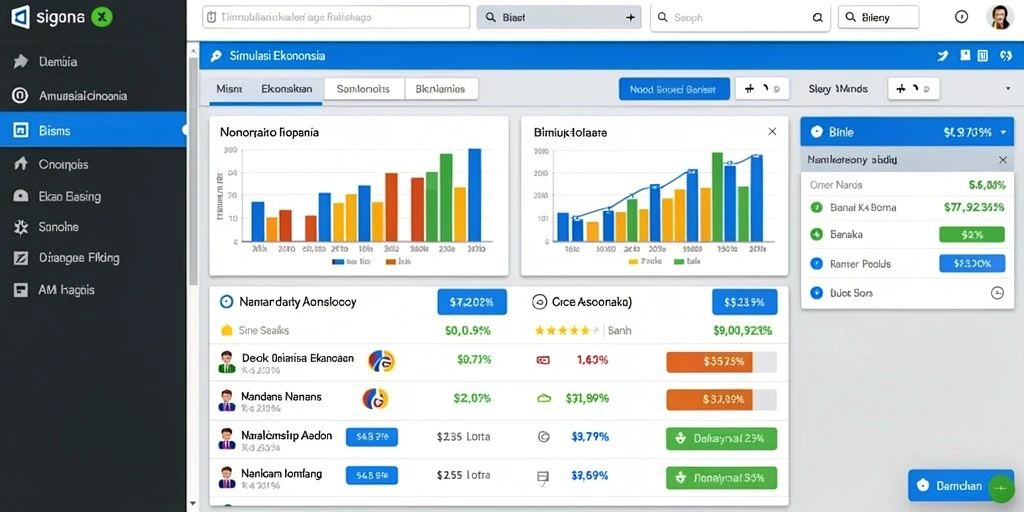
Task: Click the cloud icon in Nandans row
Action: click(x=544, y=398)
